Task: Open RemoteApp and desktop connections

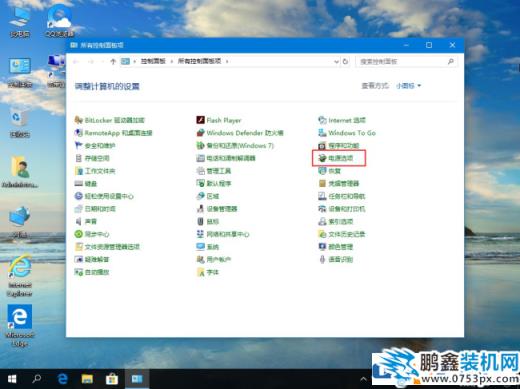Action: pos(113,133)
